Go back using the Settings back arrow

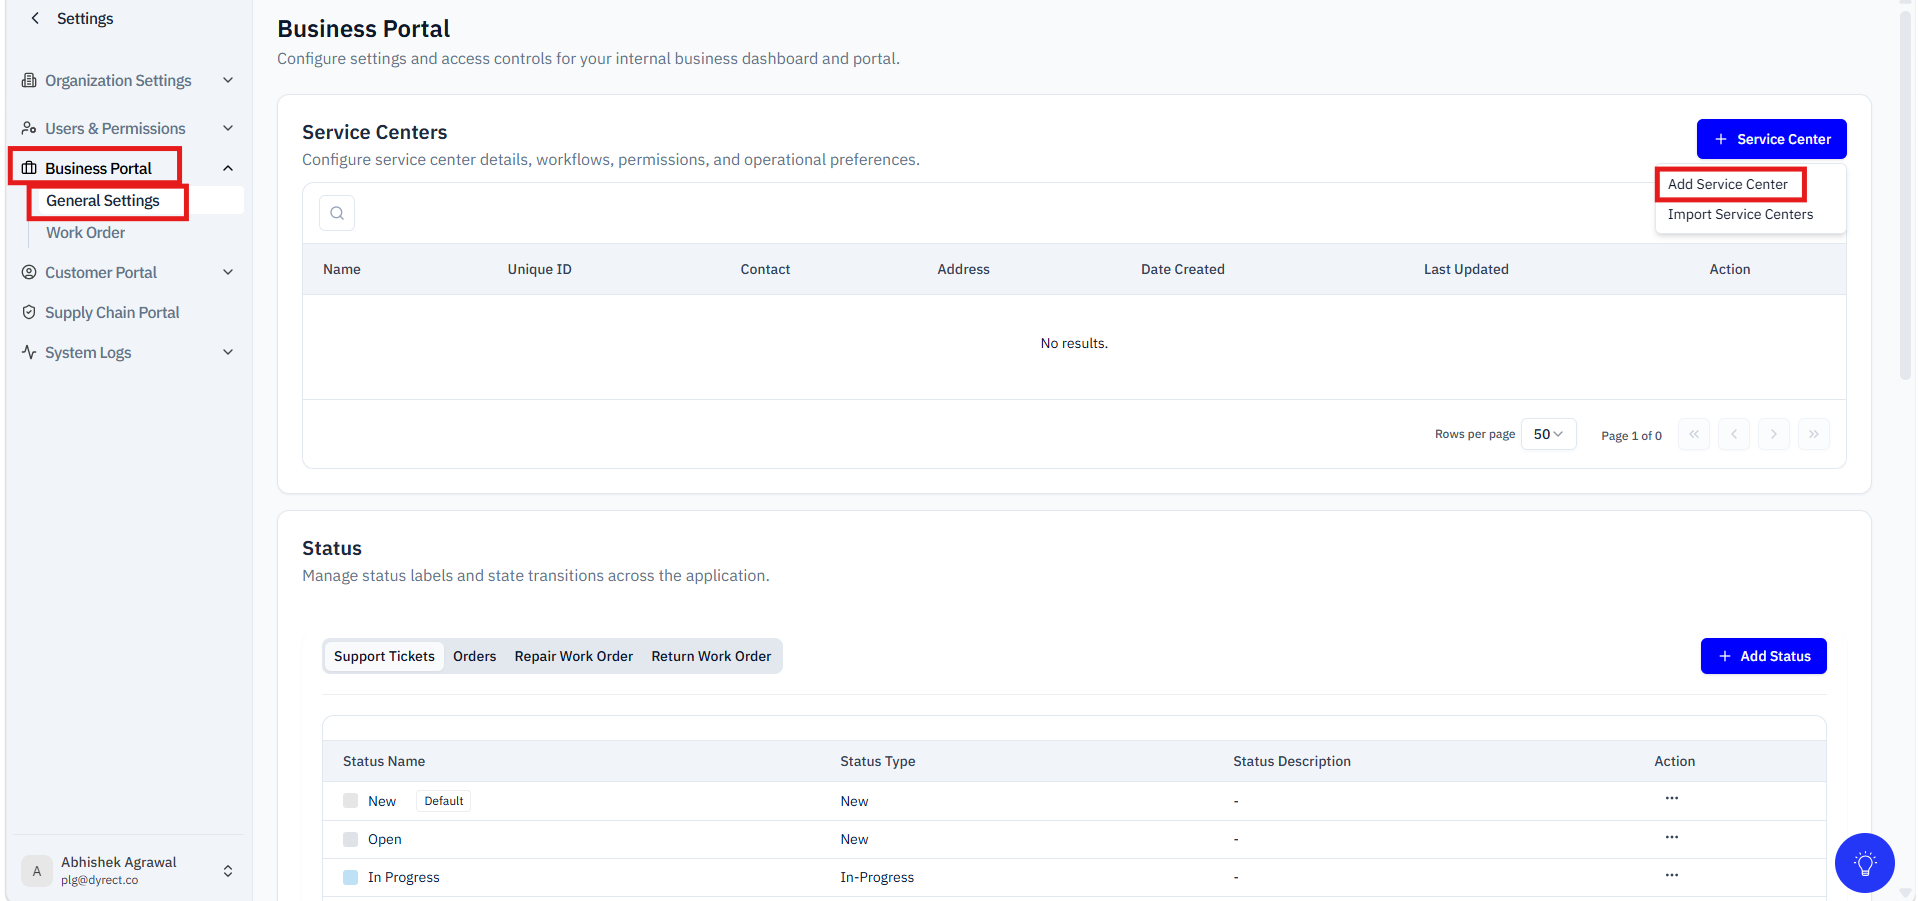(36, 18)
